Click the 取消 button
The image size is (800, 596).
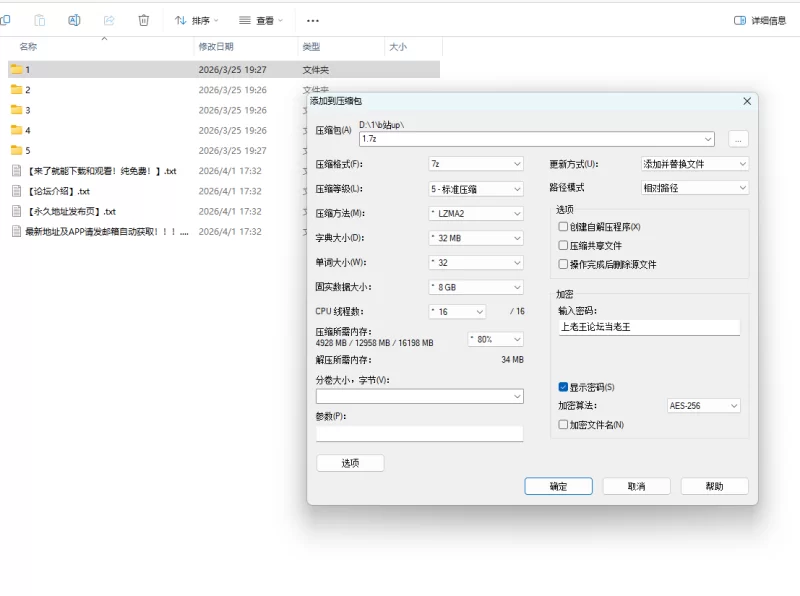[x=636, y=486]
